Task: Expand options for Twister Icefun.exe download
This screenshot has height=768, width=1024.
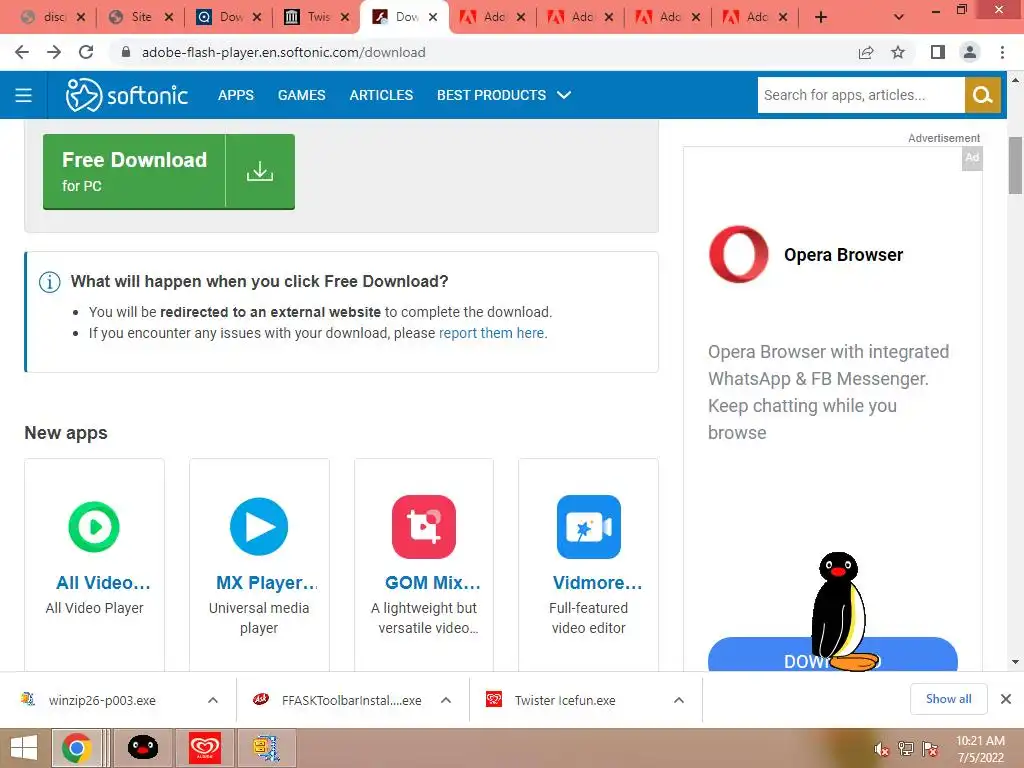Action: click(679, 700)
